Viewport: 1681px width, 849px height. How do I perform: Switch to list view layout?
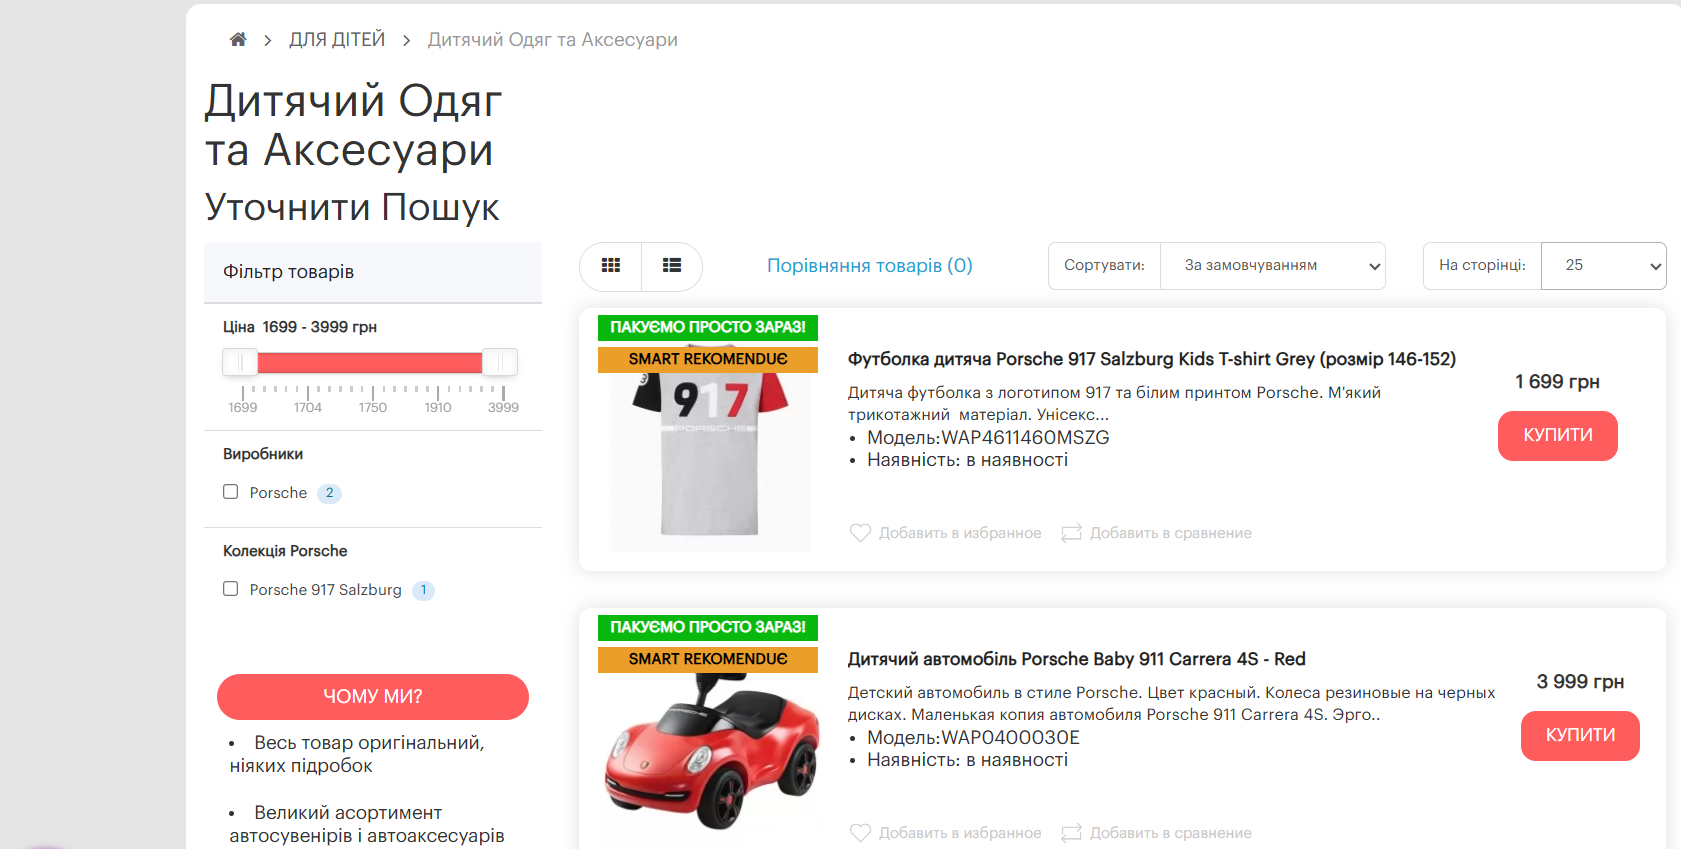pos(672,266)
